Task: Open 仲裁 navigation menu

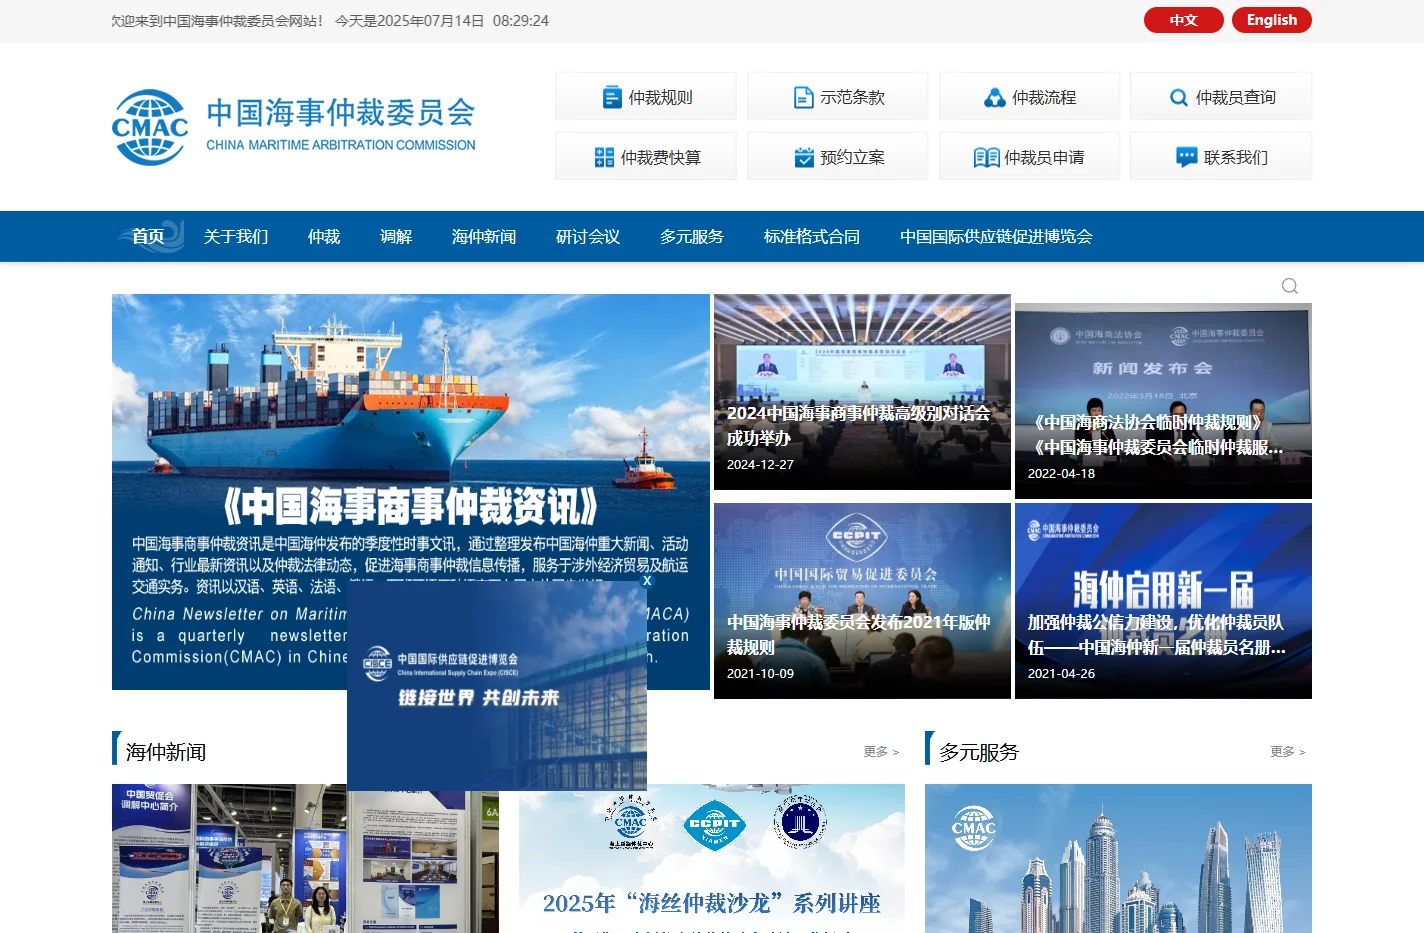Action: click(324, 236)
